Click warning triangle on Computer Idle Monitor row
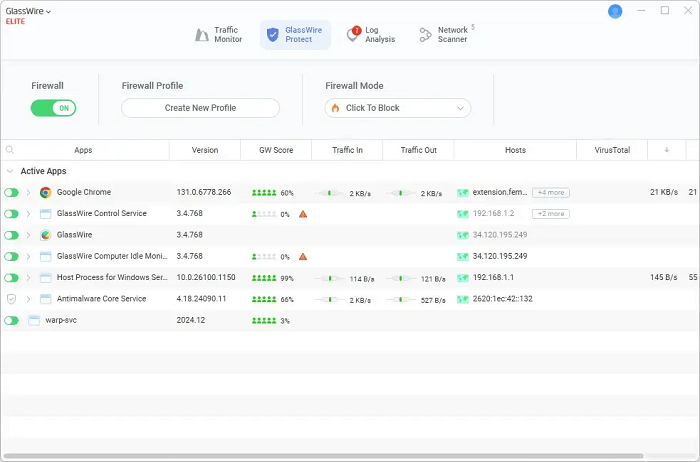This screenshot has width=700, height=462. 303,257
